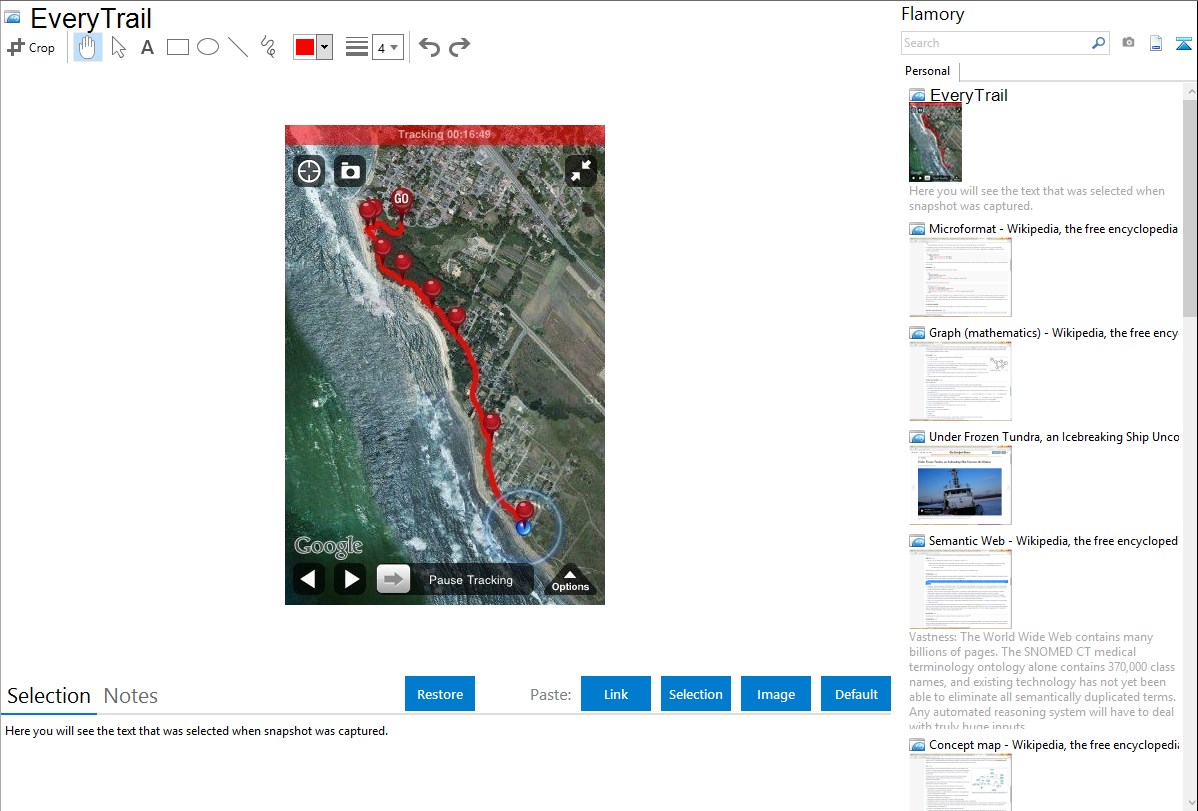Choose the arrow pointer selection tool
The image size is (1198, 811).
pos(118,47)
